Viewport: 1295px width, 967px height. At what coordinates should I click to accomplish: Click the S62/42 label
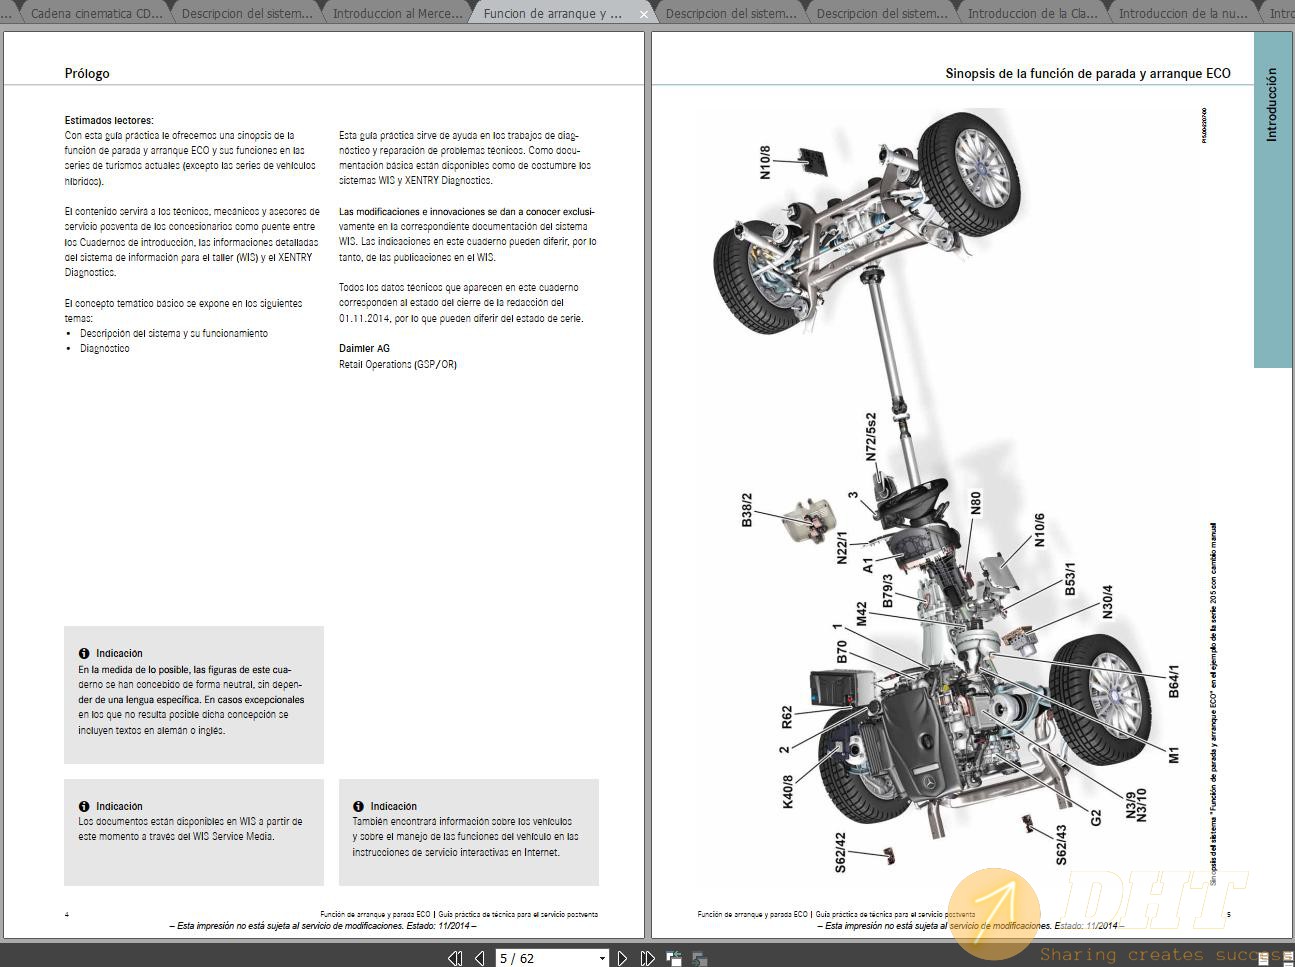(840, 853)
